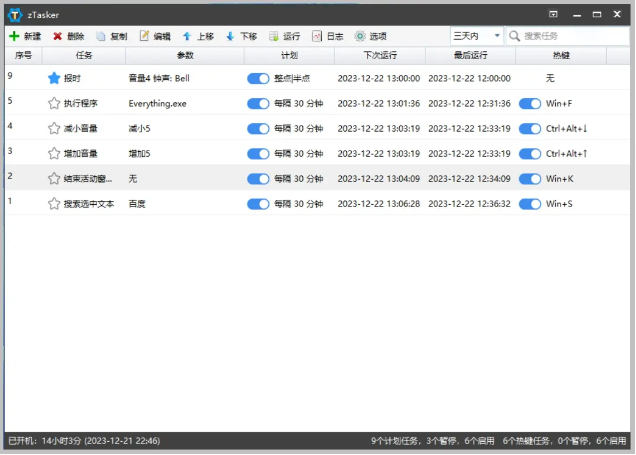The image size is (636, 455).
Task: Create a new task with 新建
Action: (25, 36)
